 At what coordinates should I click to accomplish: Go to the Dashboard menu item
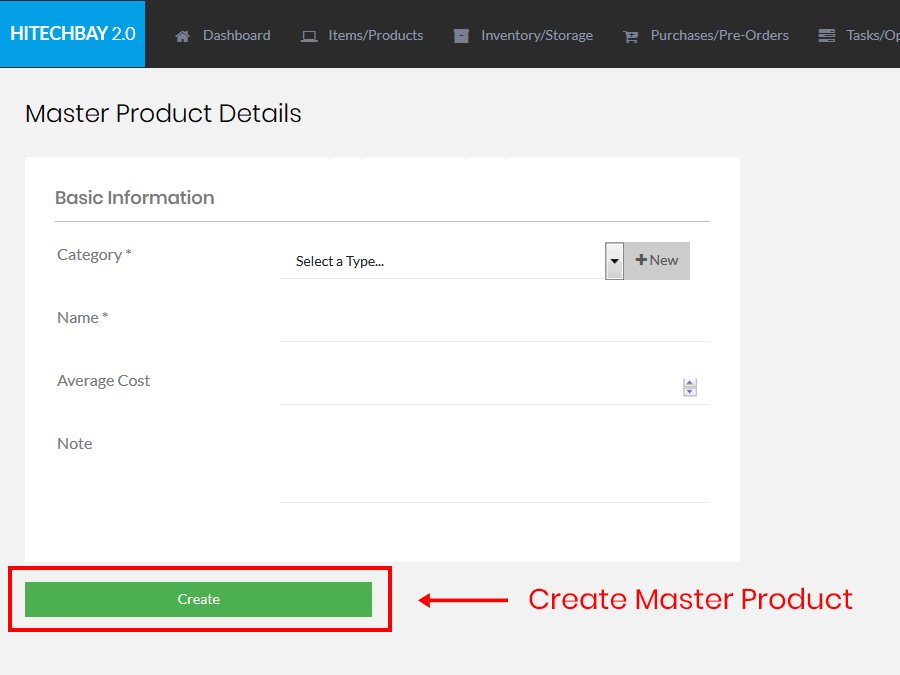[236, 35]
